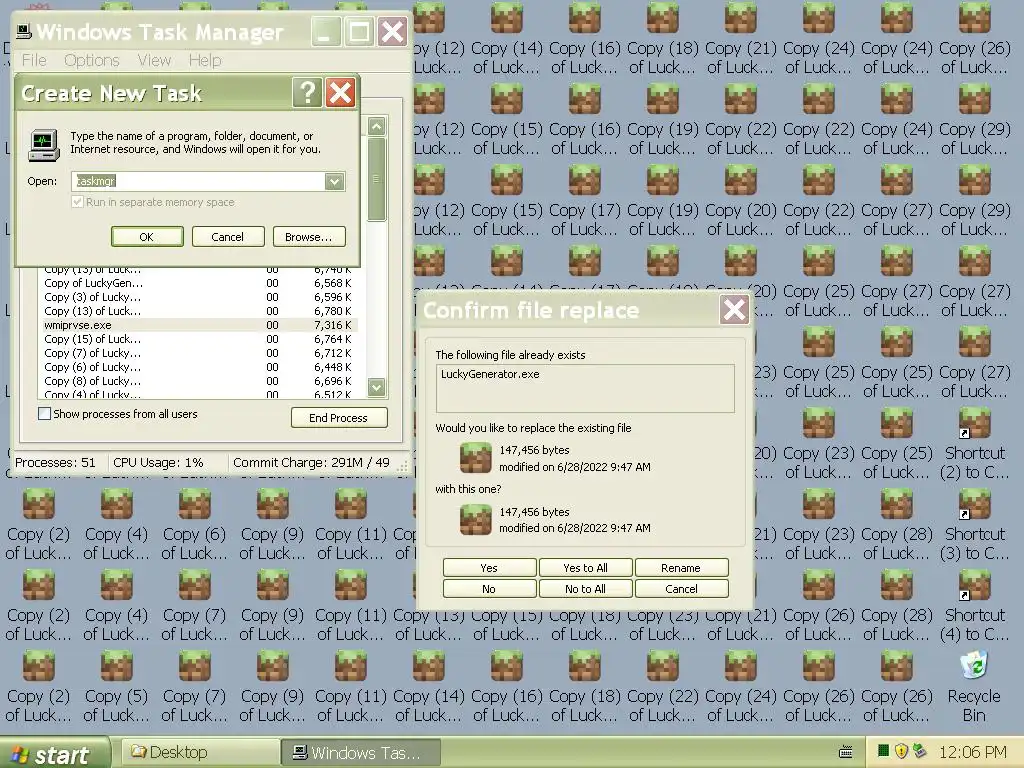Click the LuckyGenerator.exe file name text

point(490,374)
